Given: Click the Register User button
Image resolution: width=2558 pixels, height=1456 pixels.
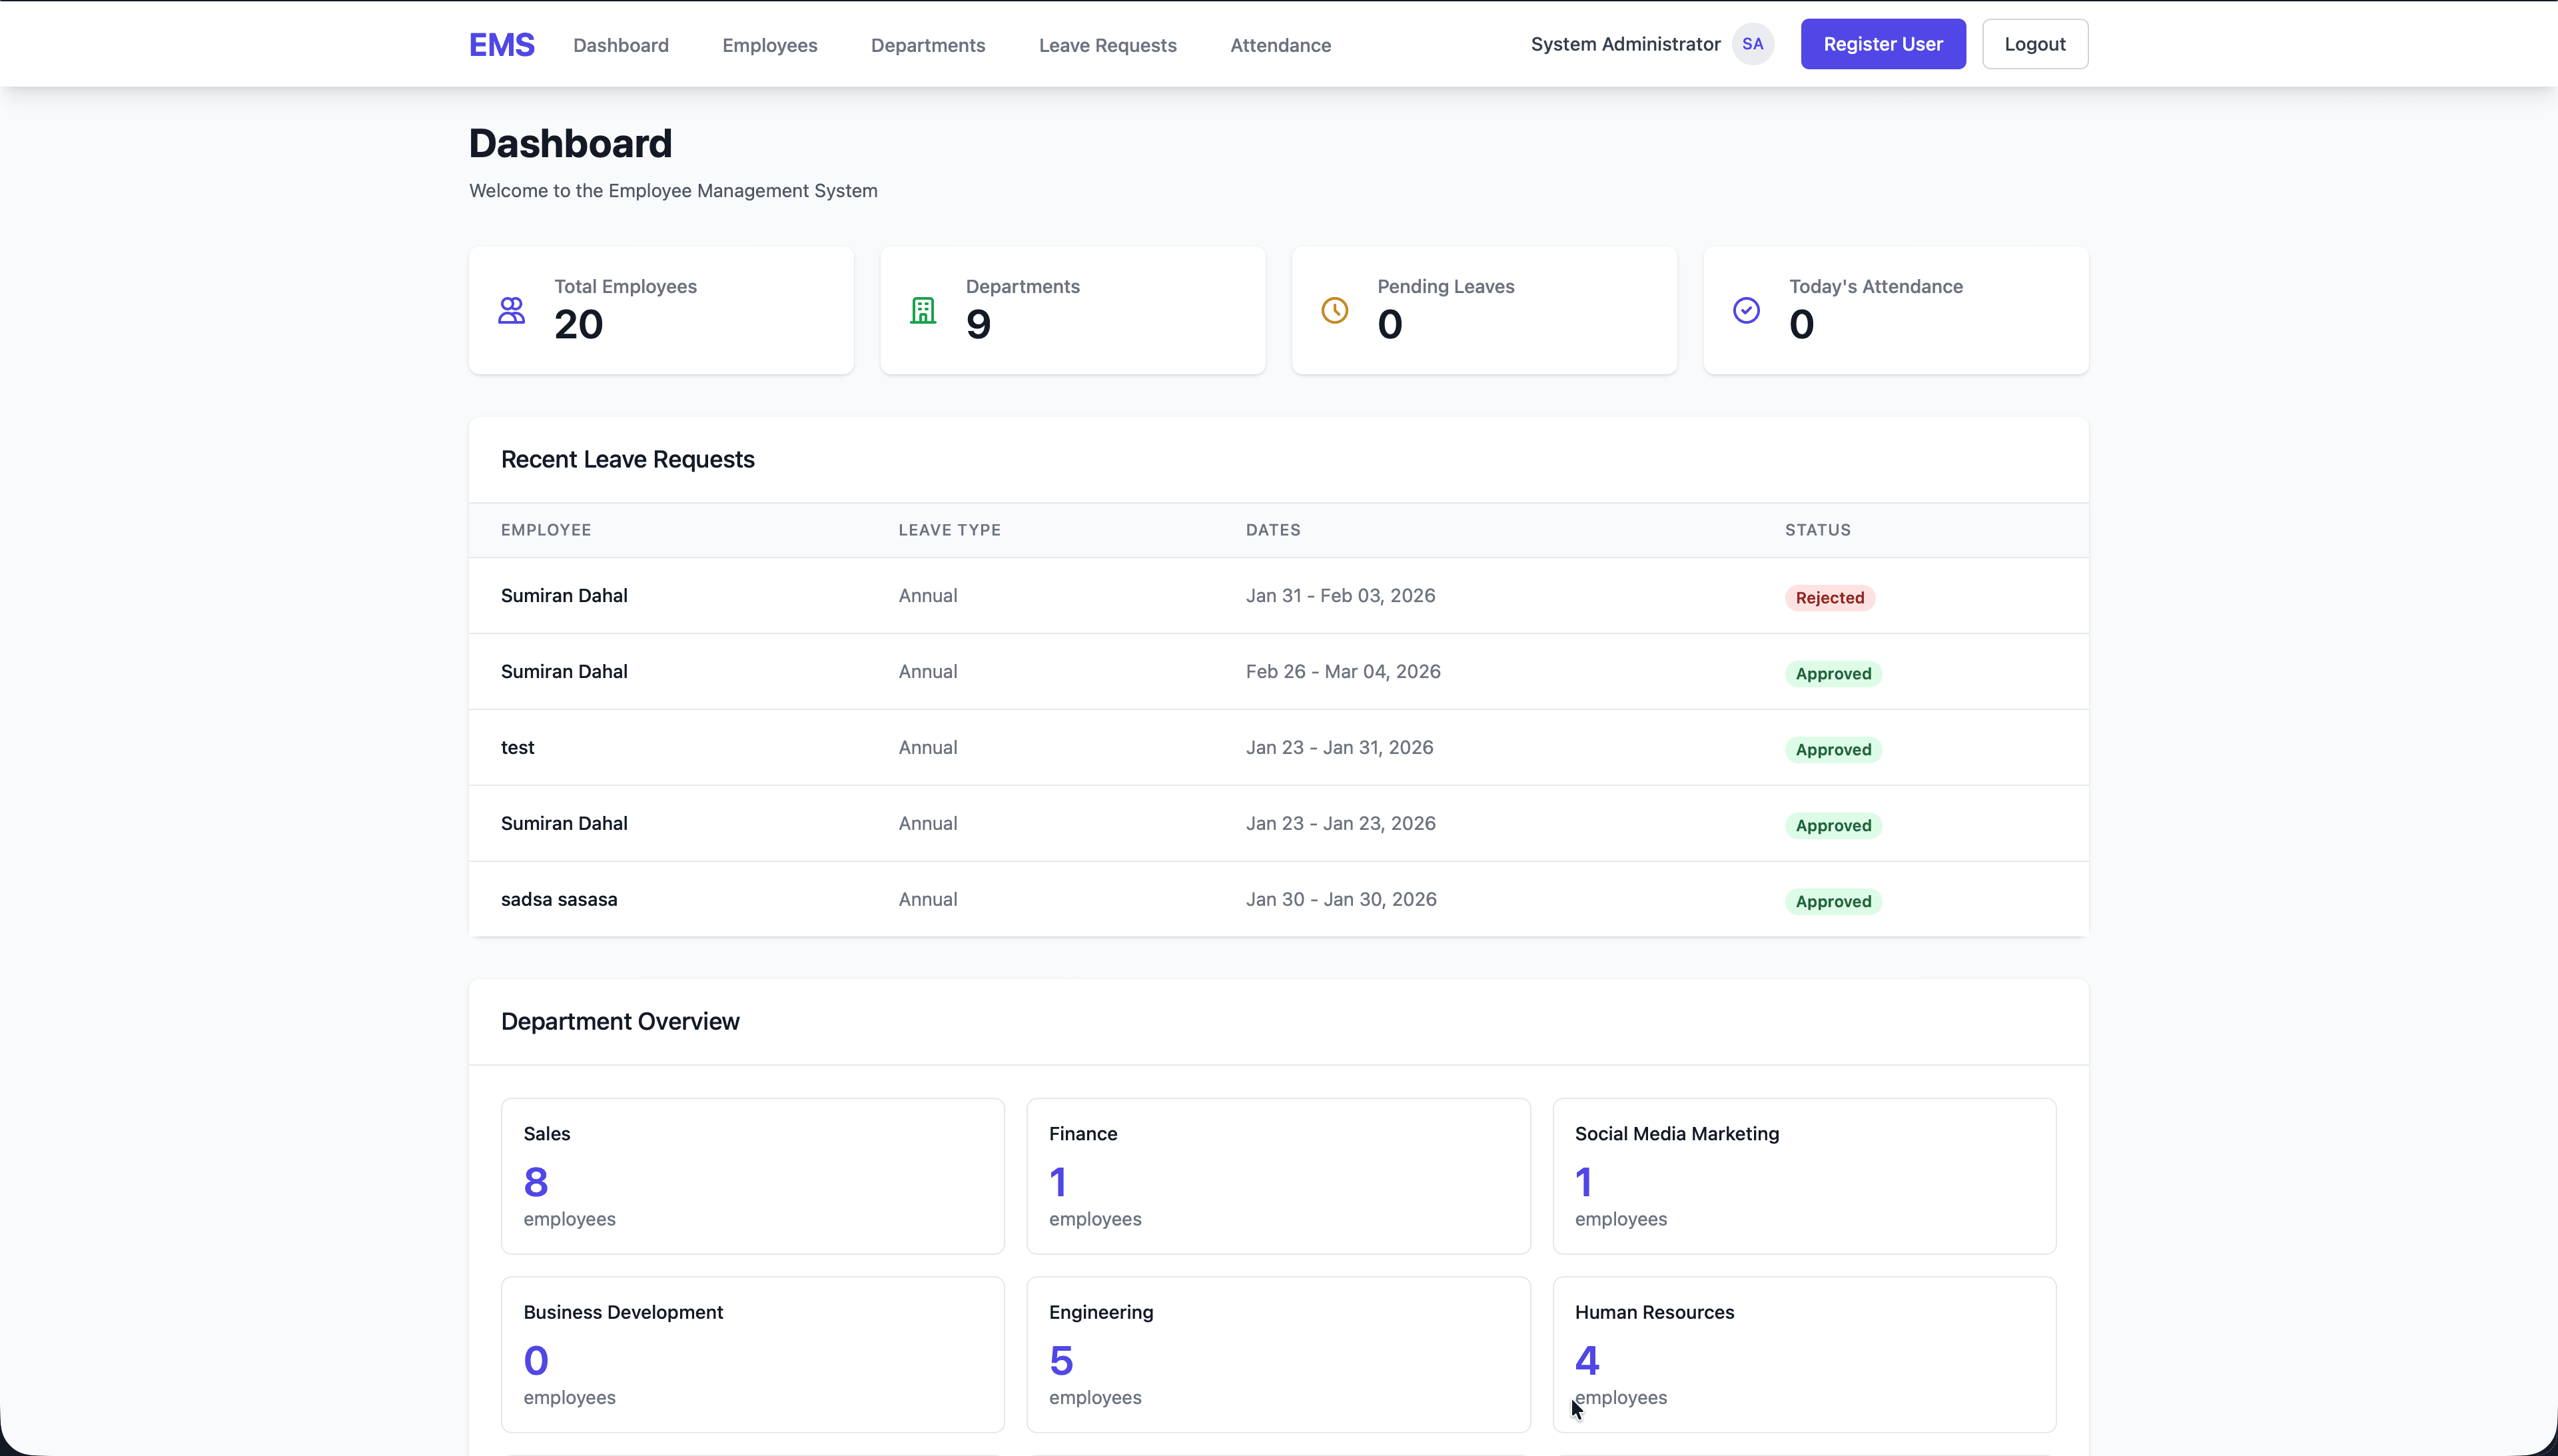Looking at the screenshot, I should (1881, 43).
